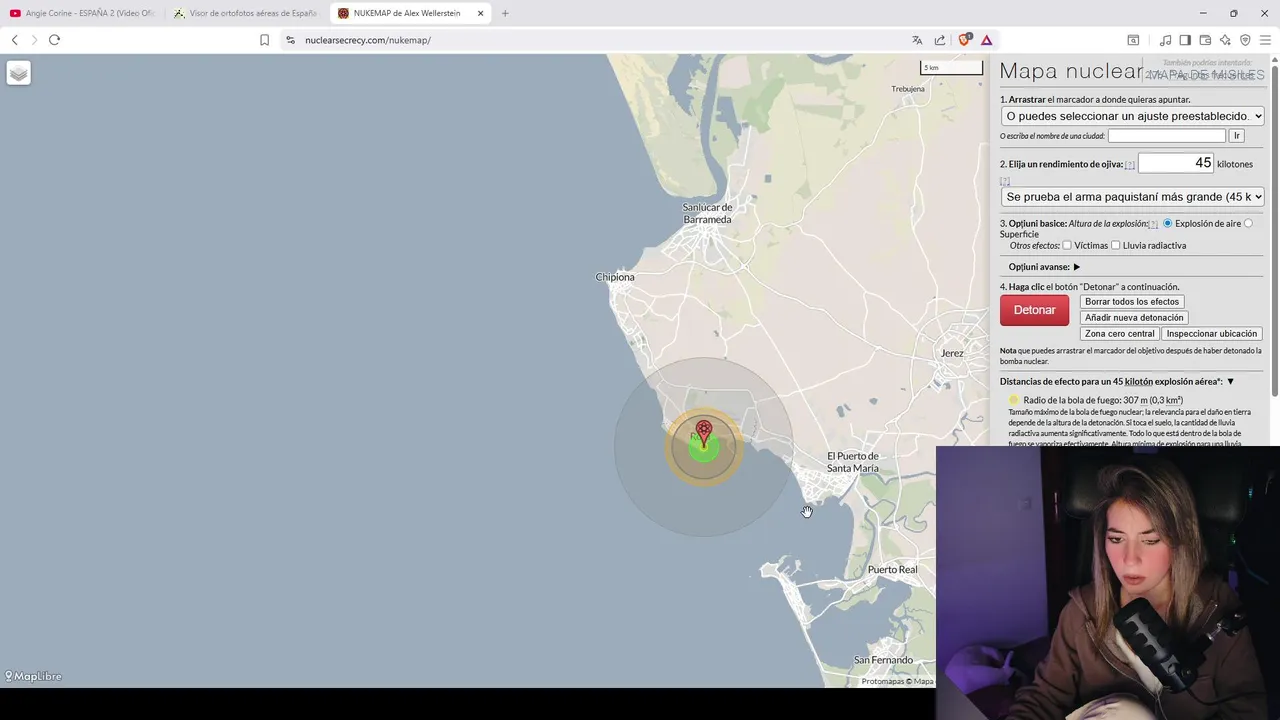Click the MapLibre logo on the map
This screenshot has height=720, width=1280.
33,676
